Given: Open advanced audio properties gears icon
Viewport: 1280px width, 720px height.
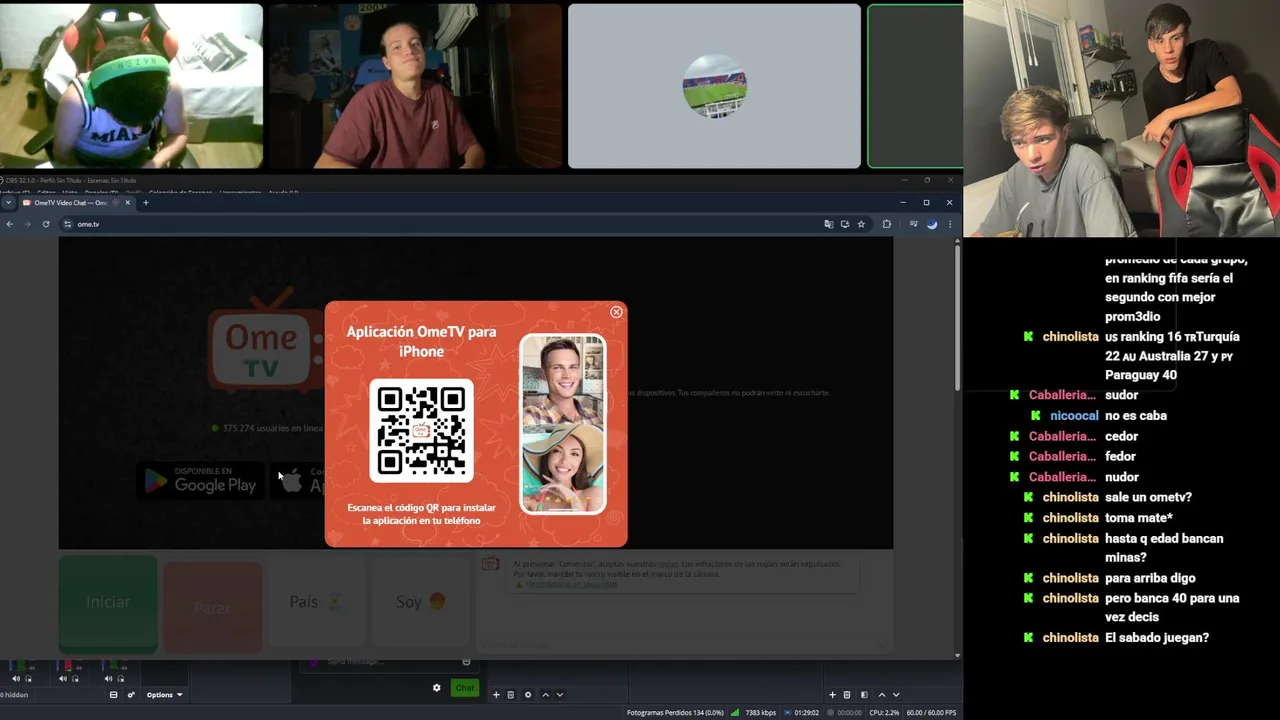Looking at the screenshot, I should click(x=131, y=695).
